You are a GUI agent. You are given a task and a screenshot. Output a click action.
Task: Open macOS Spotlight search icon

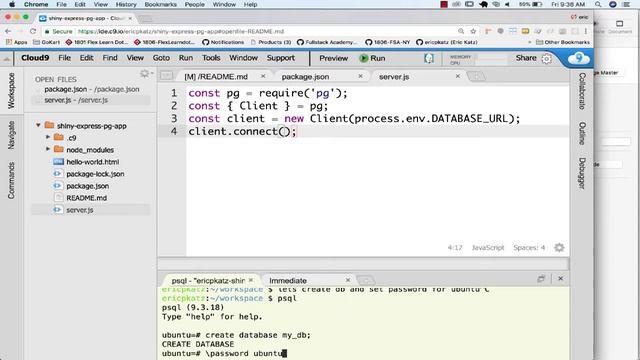pos(598,4)
